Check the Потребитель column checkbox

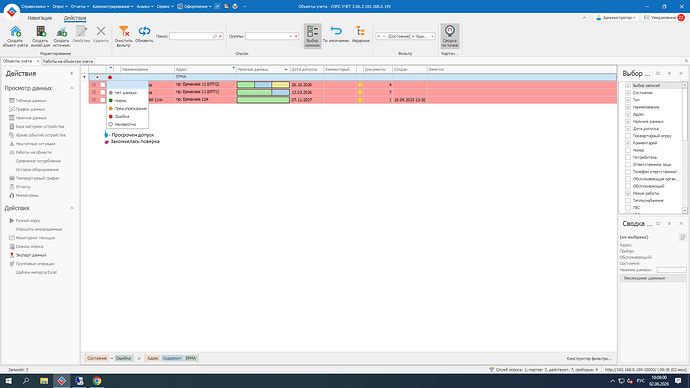point(628,157)
